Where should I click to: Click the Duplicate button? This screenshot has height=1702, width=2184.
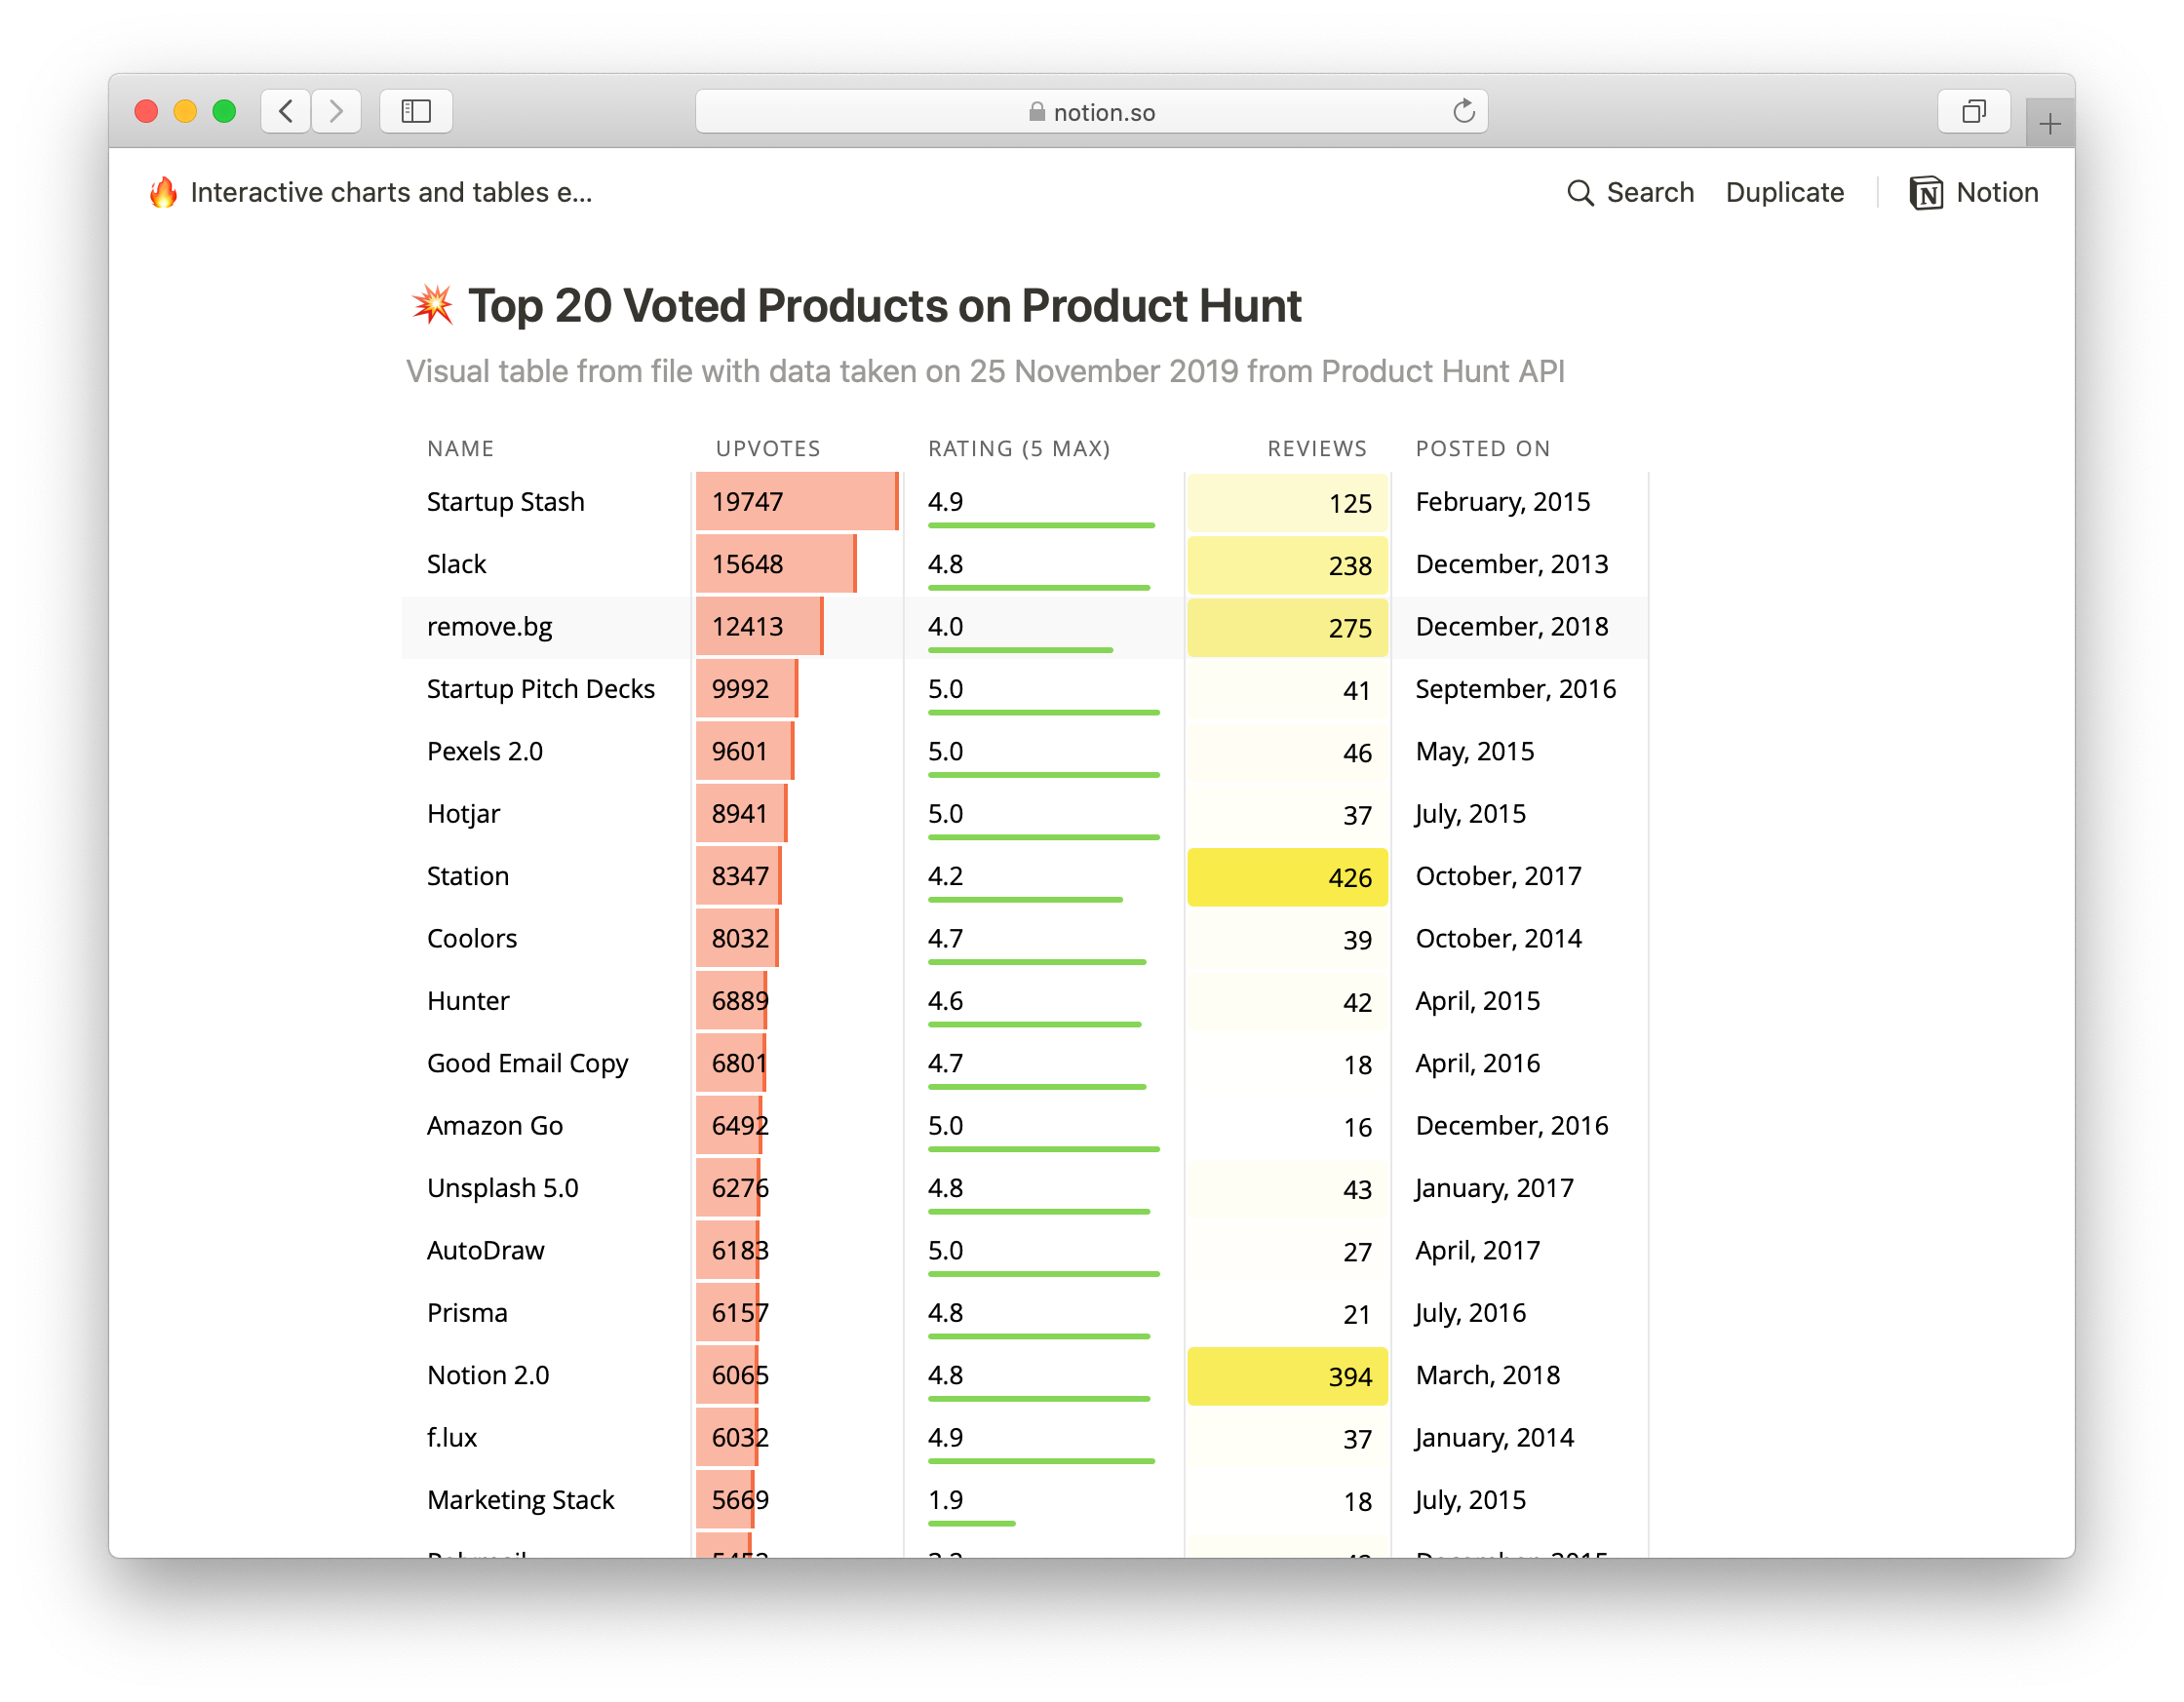point(1784,193)
